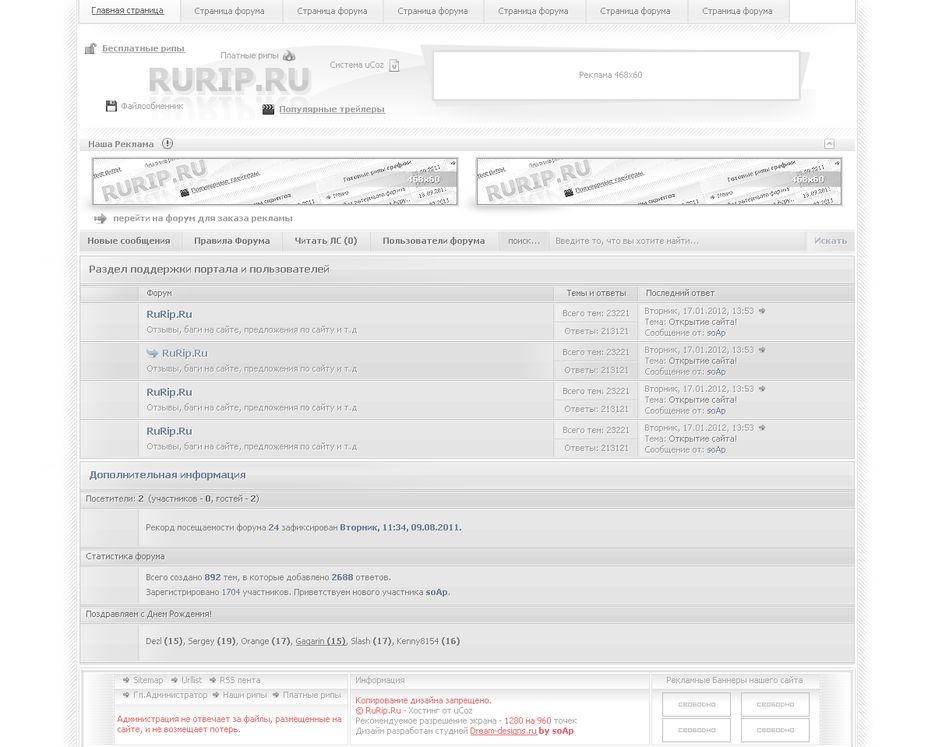
Task: Open the footer Платные рипы link
Action: (x=312, y=695)
